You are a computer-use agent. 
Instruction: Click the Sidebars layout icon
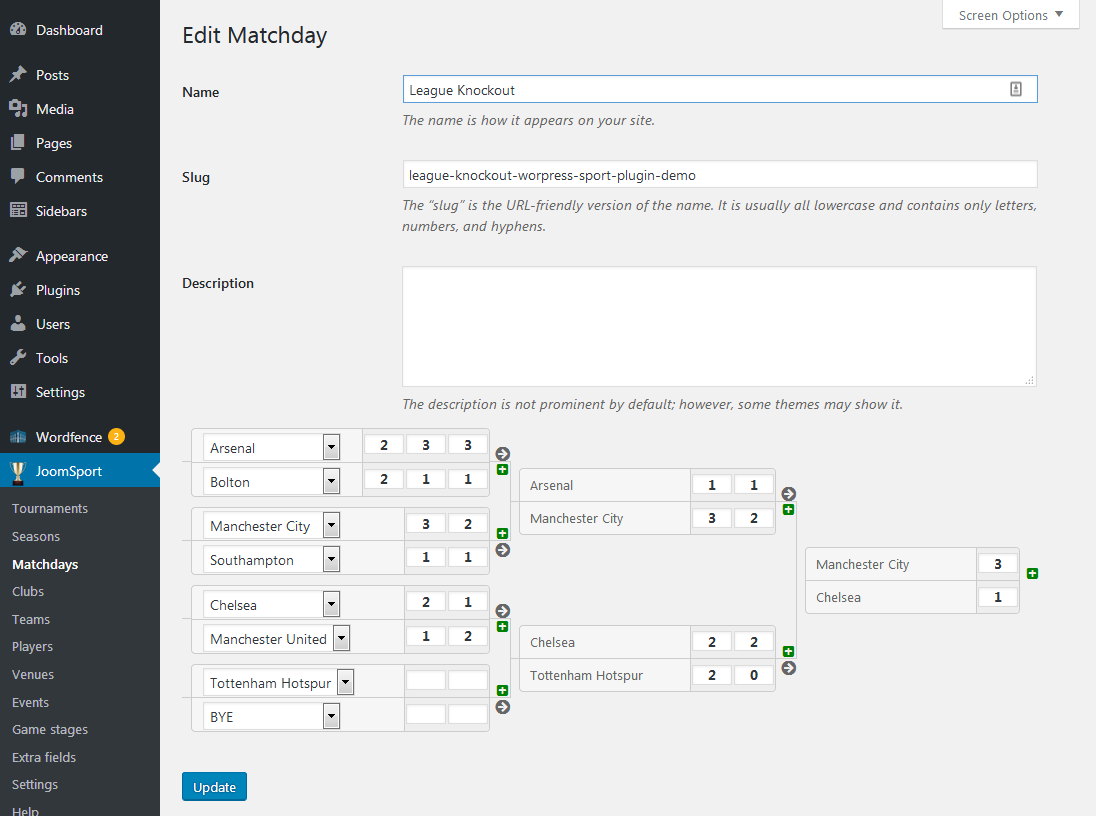point(18,210)
